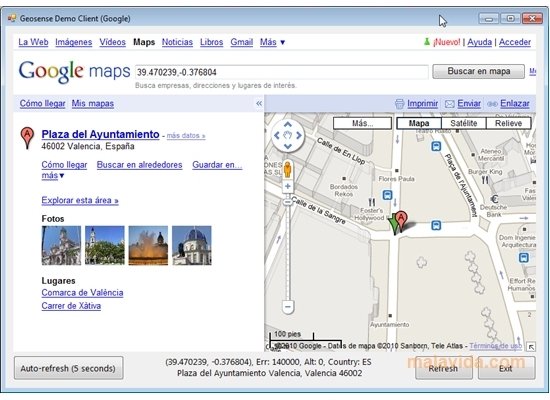Click the pan left arrow on map control

[x=276, y=135]
